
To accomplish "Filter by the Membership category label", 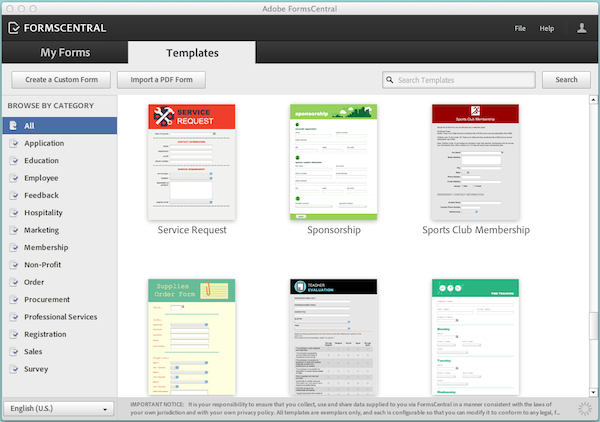I will tap(46, 247).
